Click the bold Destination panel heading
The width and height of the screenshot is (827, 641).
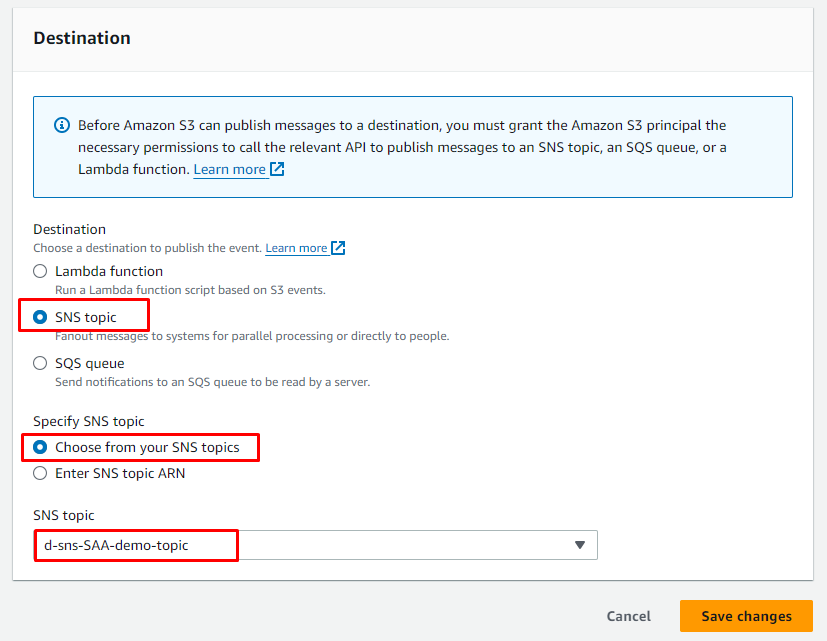[82, 38]
